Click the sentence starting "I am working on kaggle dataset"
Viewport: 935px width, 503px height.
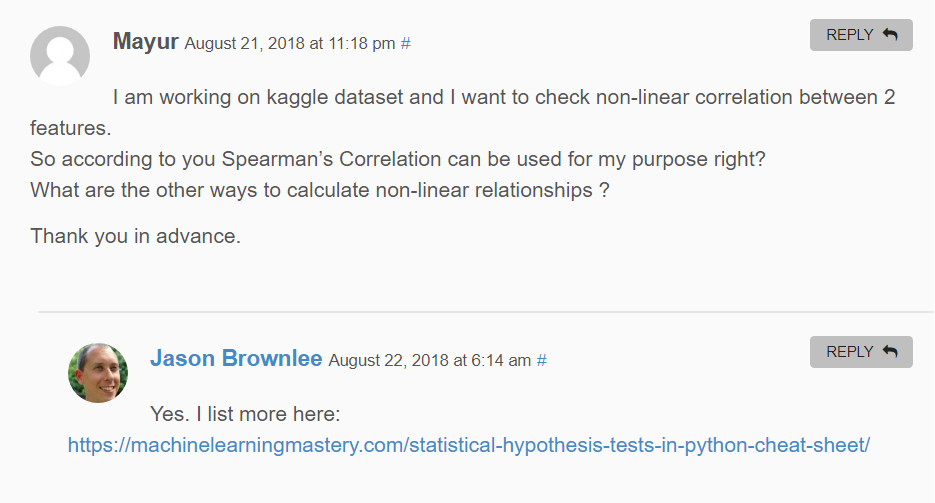tap(504, 98)
